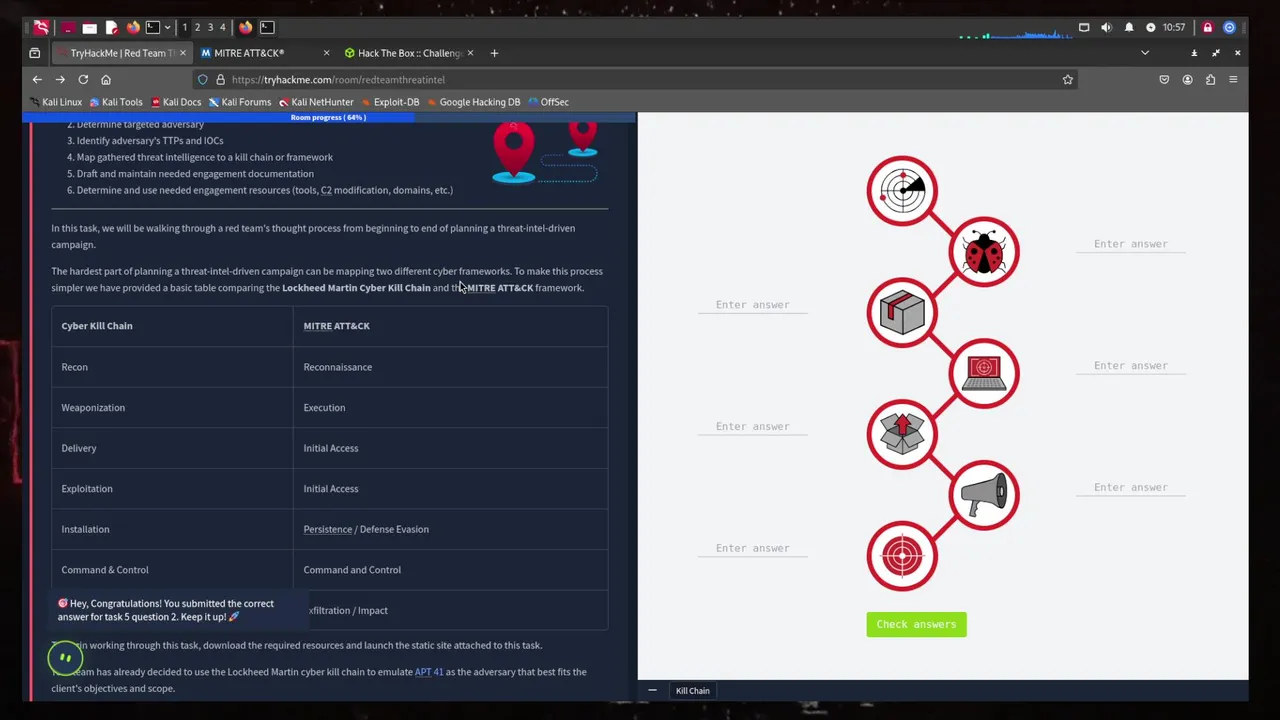Follow the APT 41 link
Screen dimensions: 1280x720
429,672
